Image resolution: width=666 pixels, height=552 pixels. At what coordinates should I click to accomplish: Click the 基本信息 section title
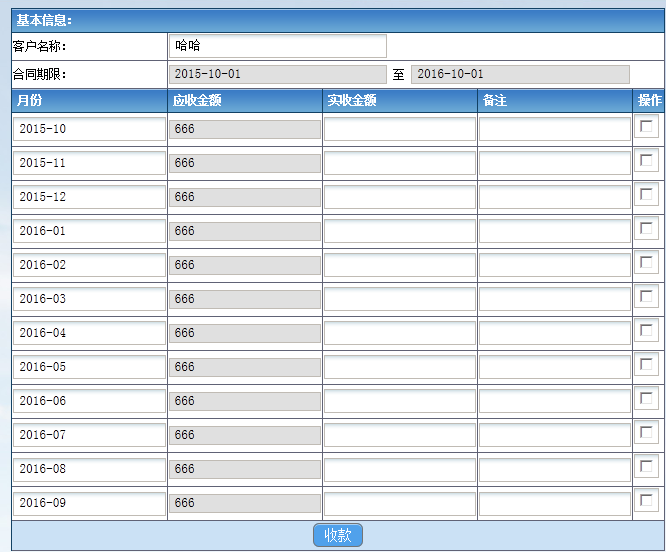pyautogui.click(x=44, y=20)
